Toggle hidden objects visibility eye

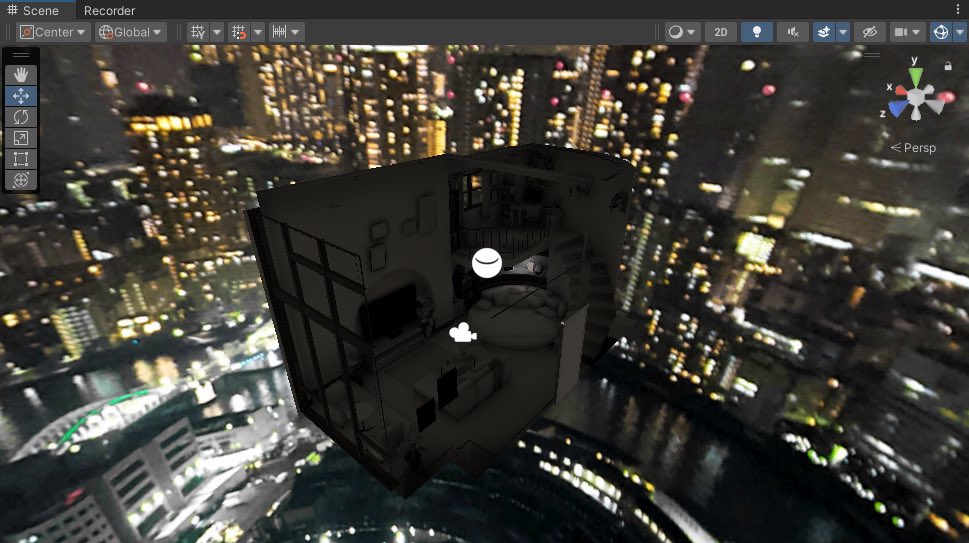click(x=870, y=32)
